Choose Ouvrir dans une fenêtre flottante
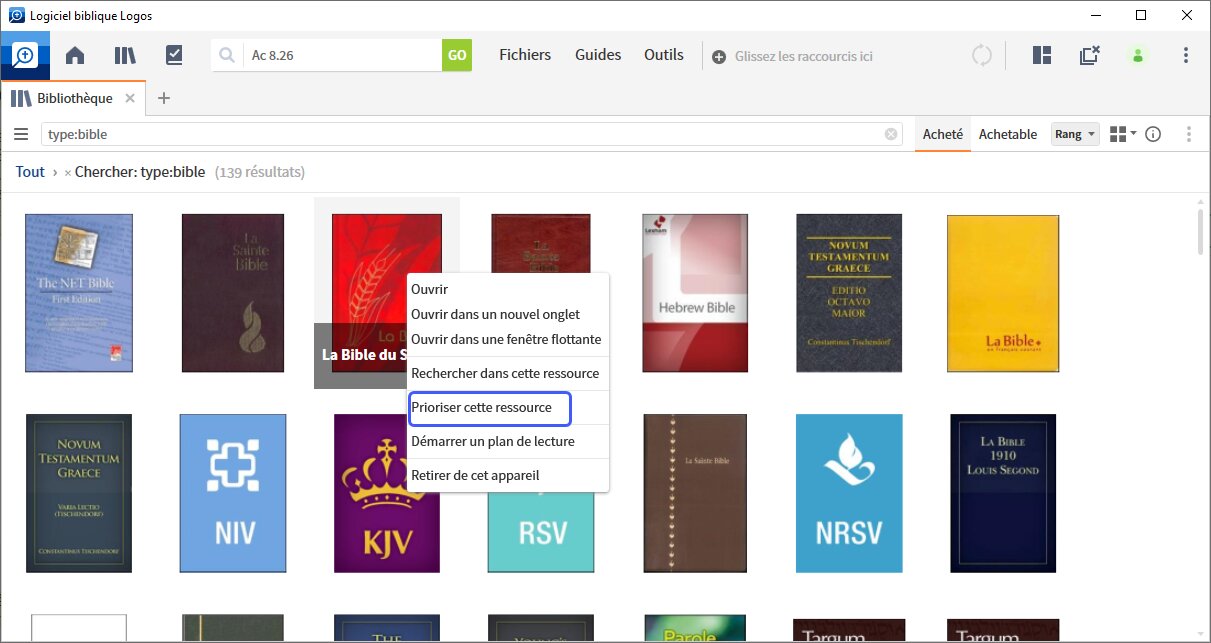 coord(508,339)
